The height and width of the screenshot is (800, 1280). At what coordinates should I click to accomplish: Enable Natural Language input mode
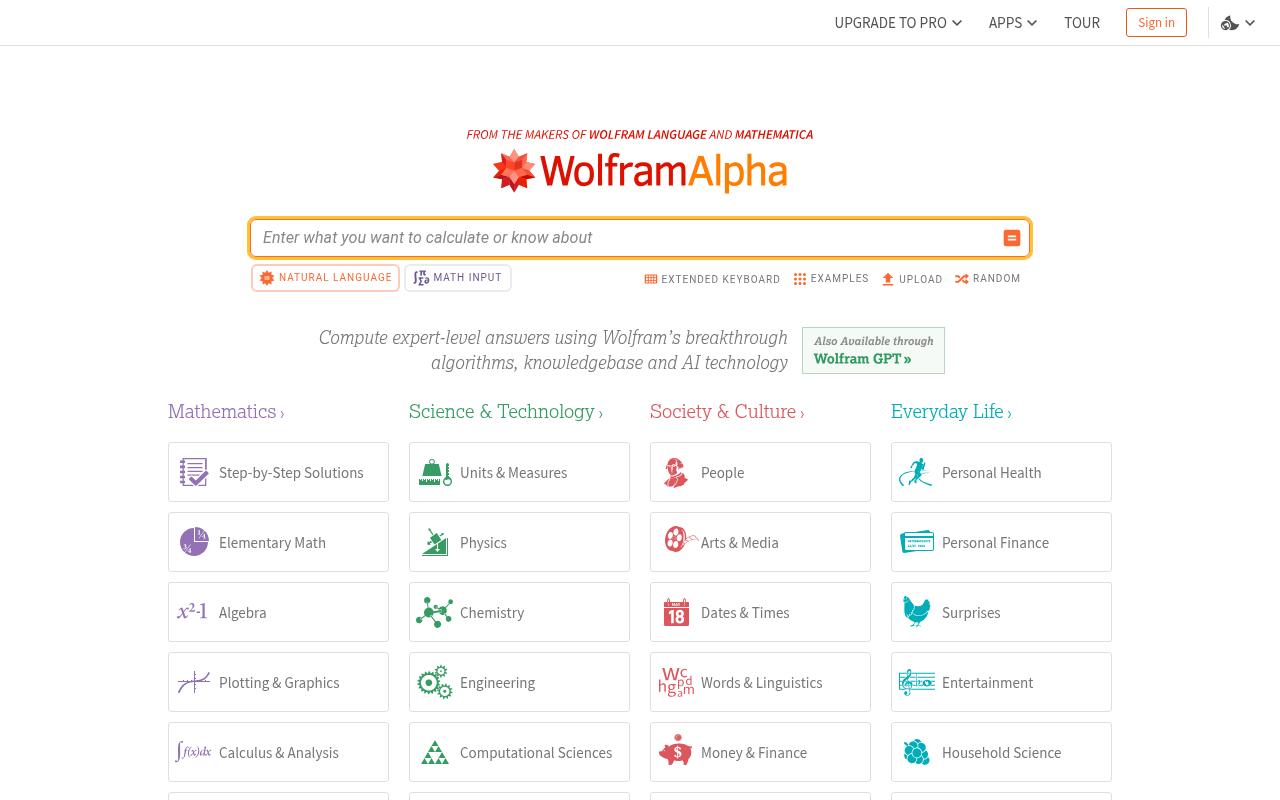point(325,277)
